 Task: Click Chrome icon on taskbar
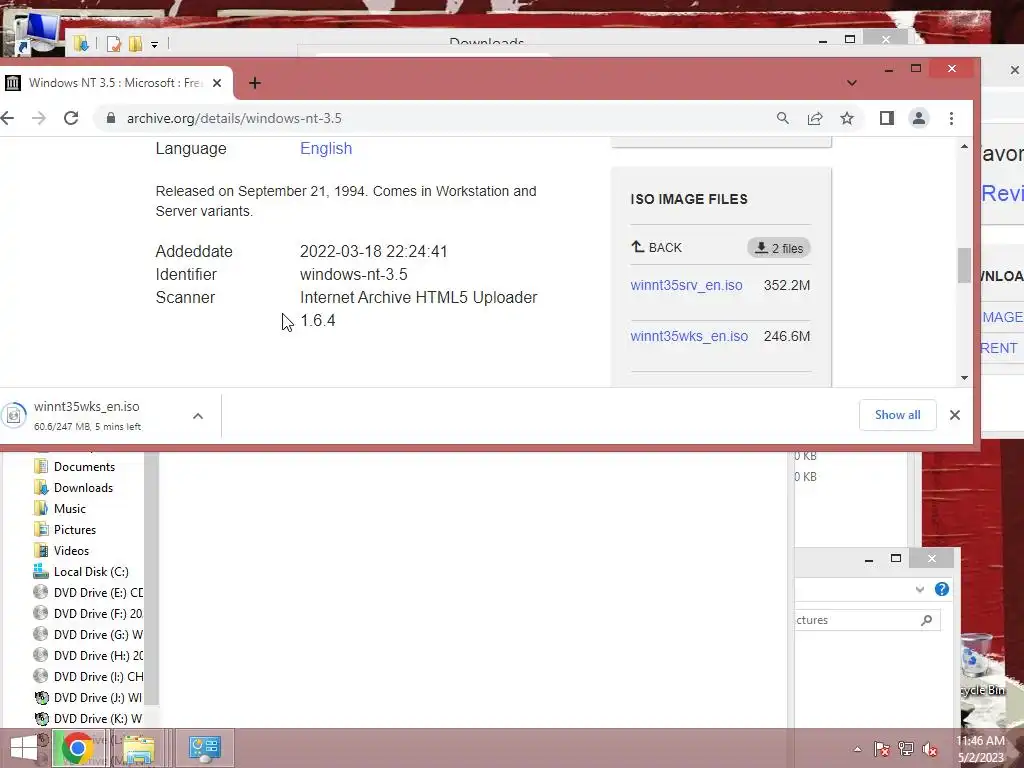(78, 748)
